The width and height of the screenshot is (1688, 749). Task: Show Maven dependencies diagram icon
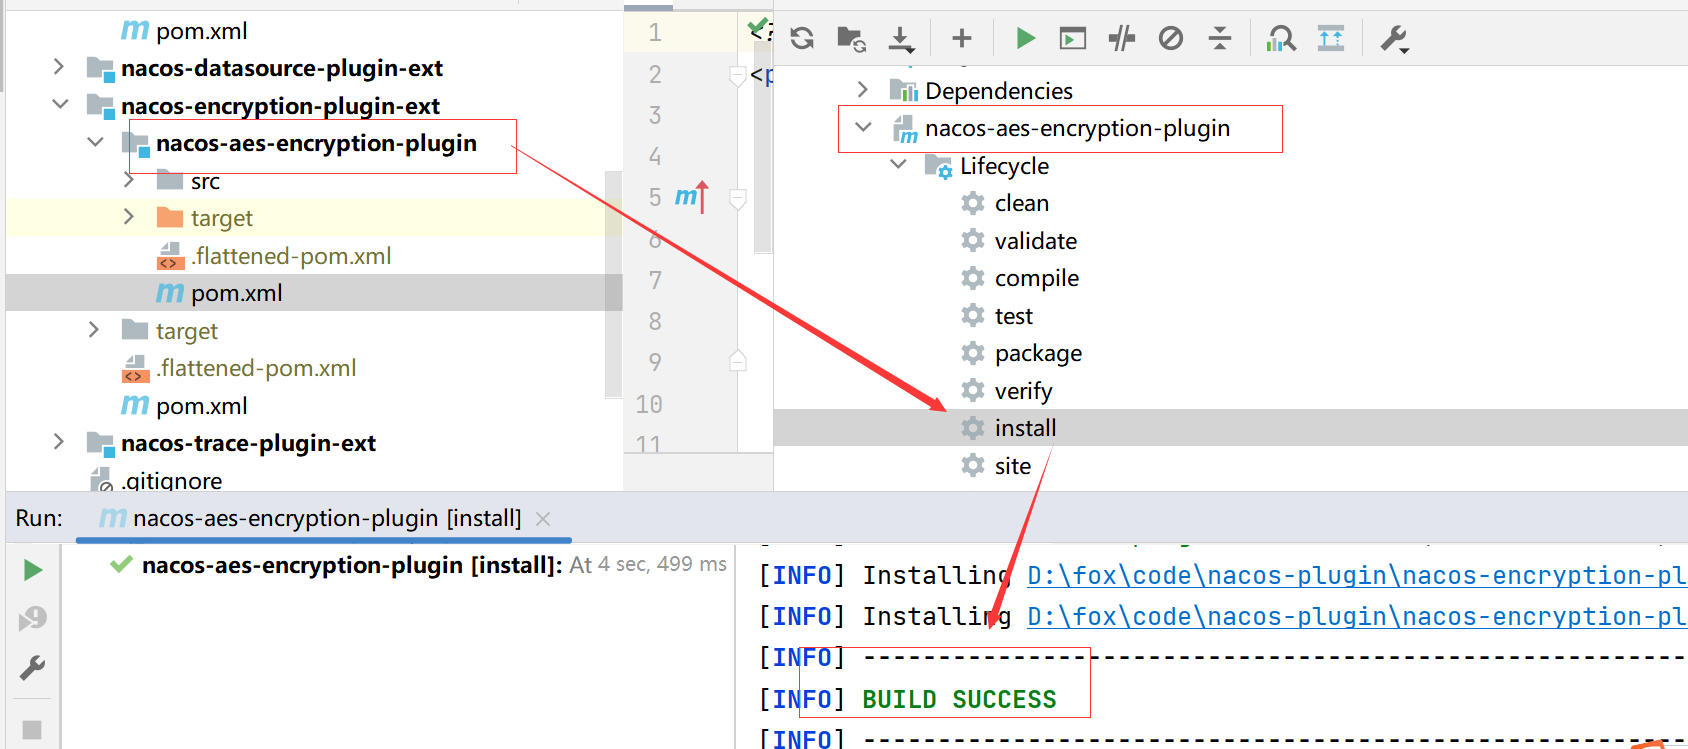(1281, 39)
